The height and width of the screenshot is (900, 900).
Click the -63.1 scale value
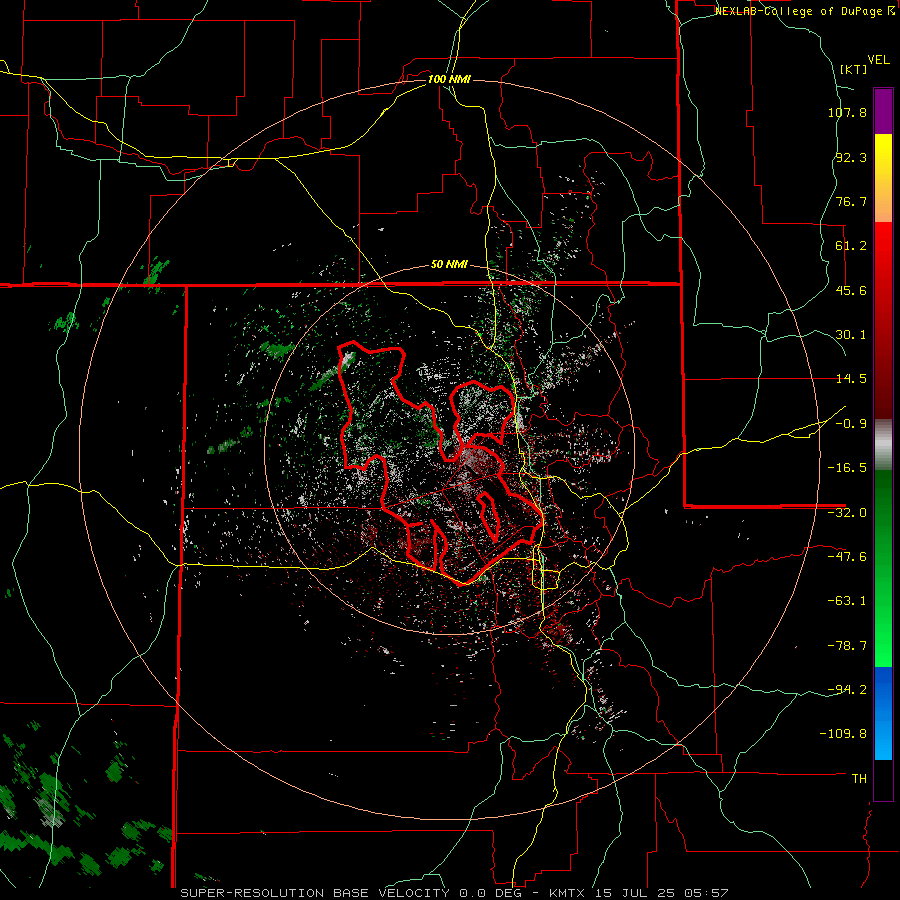click(x=847, y=601)
